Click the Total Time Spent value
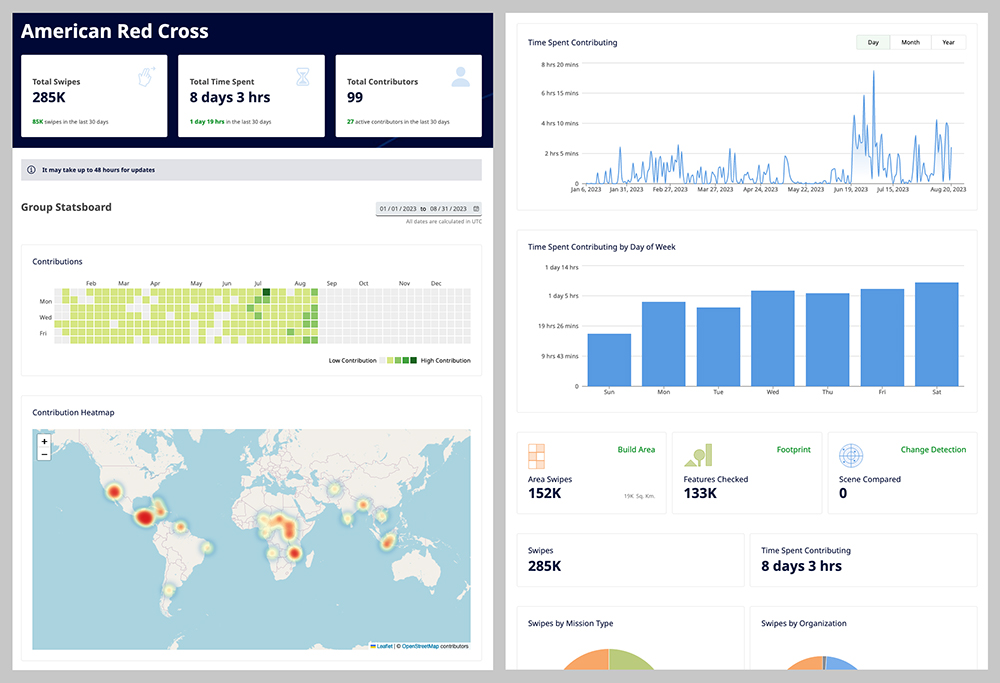The image size is (1000, 683). (230, 98)
